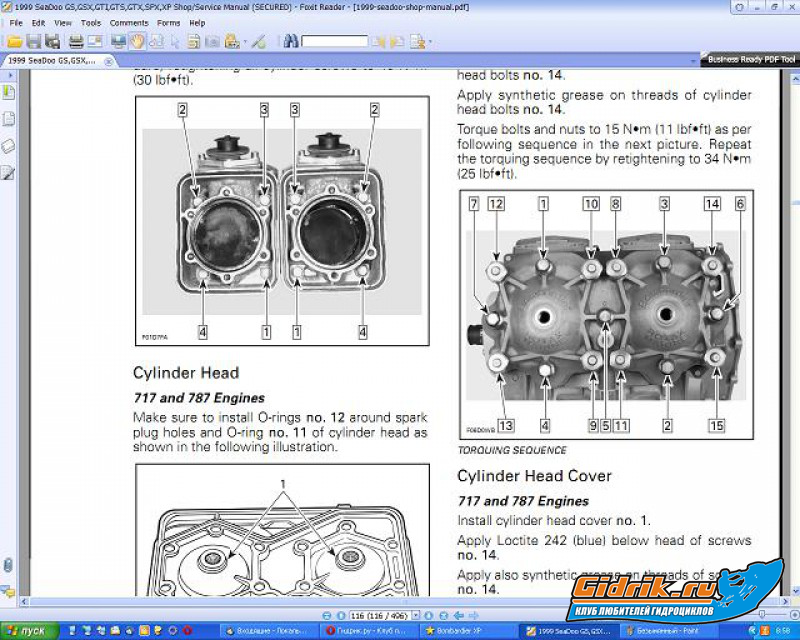
Task: Click in the search text field
Action: tap(335, 42)
